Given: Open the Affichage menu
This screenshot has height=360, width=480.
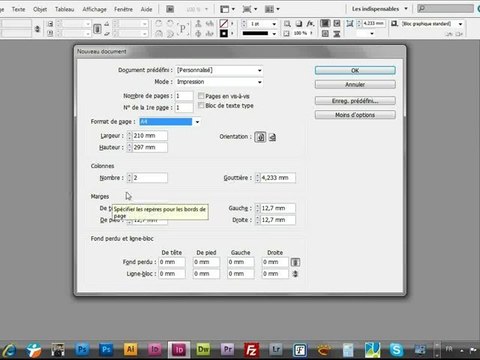Looking at the screenshot, I should tap(94, 9).
